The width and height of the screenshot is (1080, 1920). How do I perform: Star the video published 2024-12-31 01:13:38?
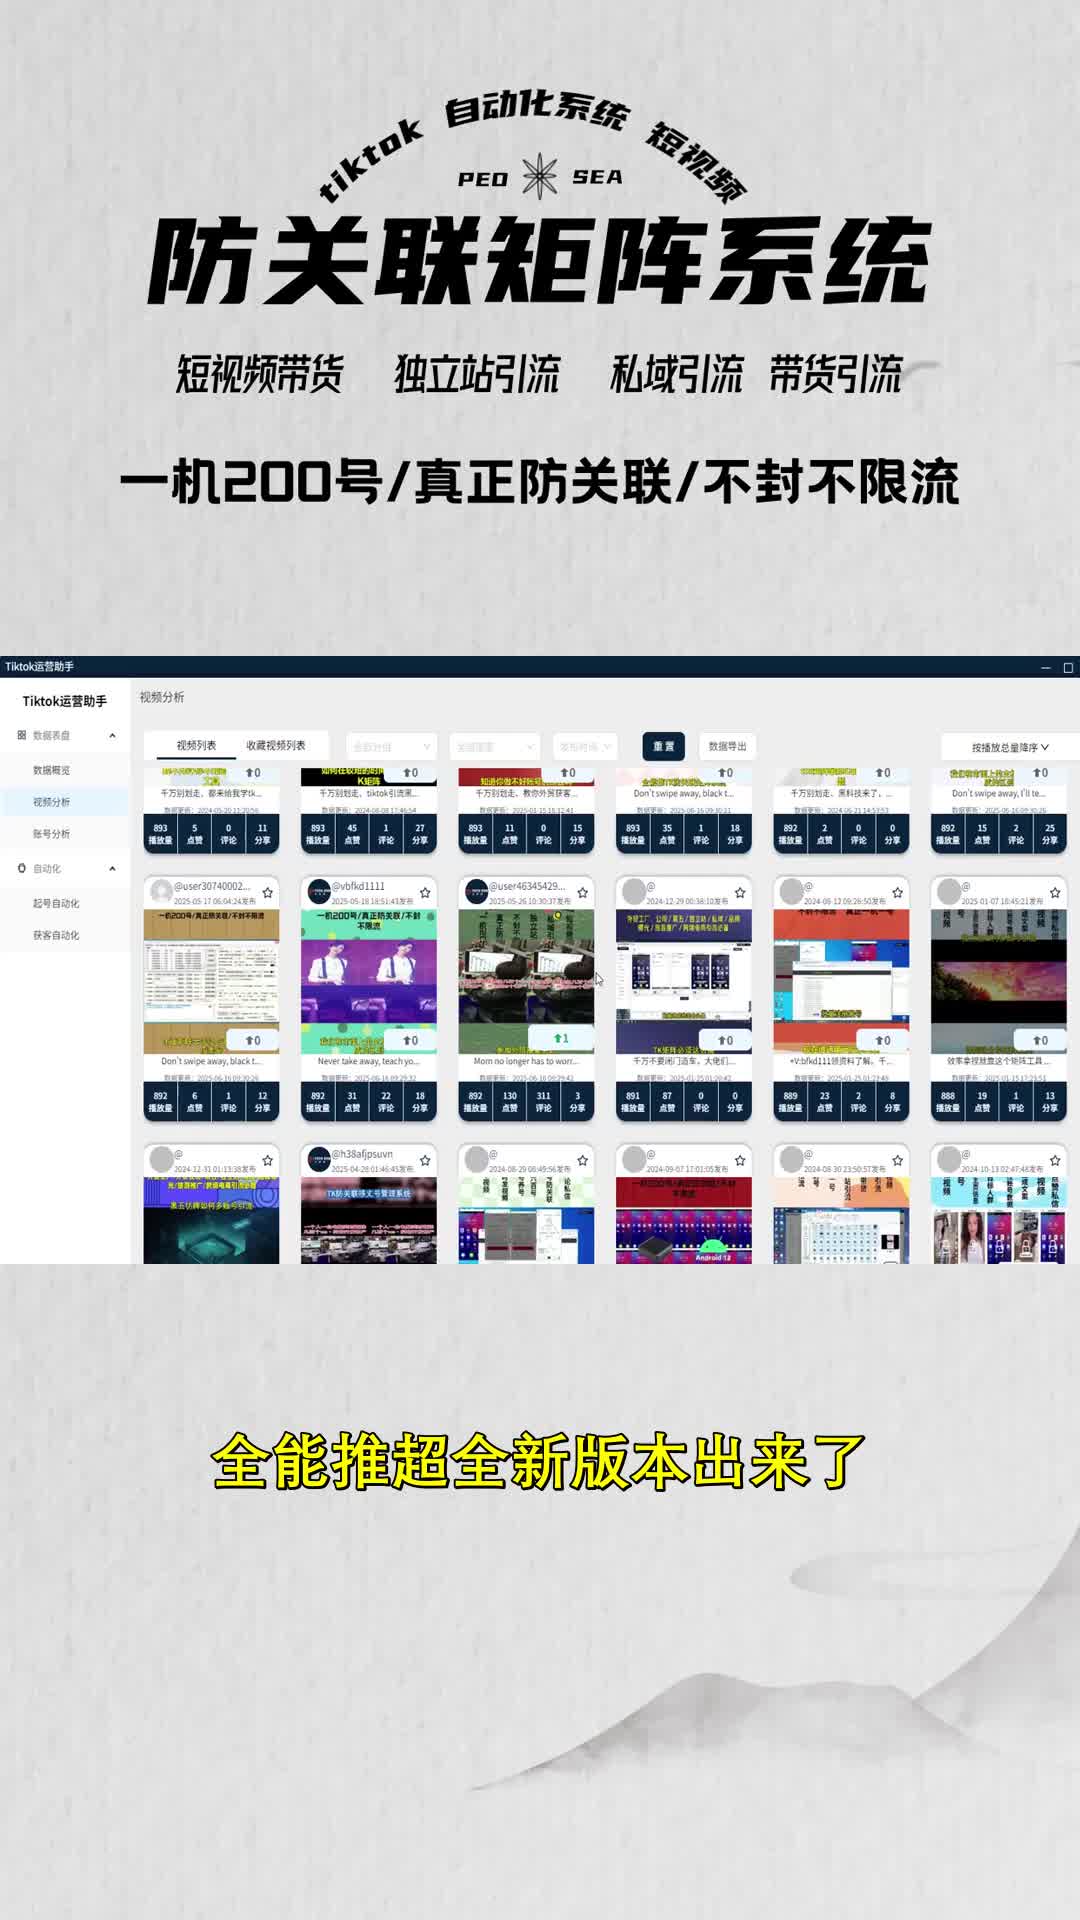(267, 1161)
